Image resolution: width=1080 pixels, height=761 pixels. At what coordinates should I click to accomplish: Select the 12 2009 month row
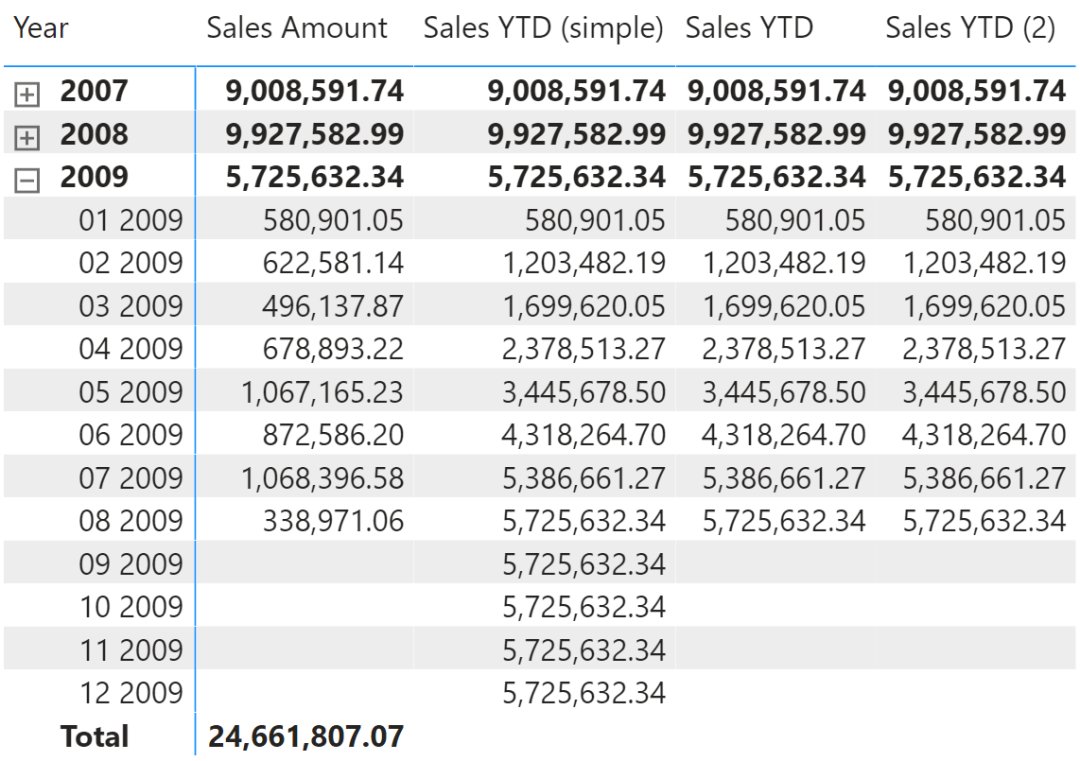(131, 693)
